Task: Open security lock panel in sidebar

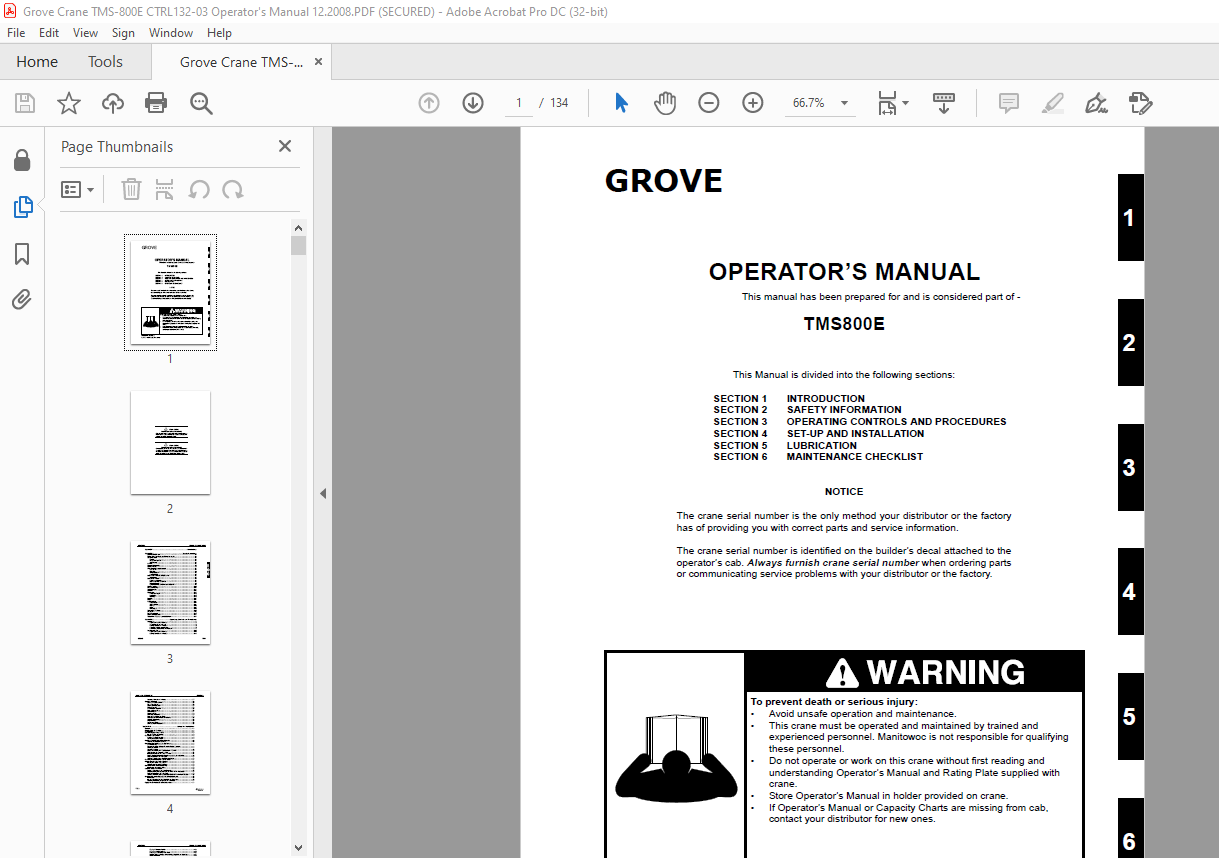Action: [x=22, y=160]
